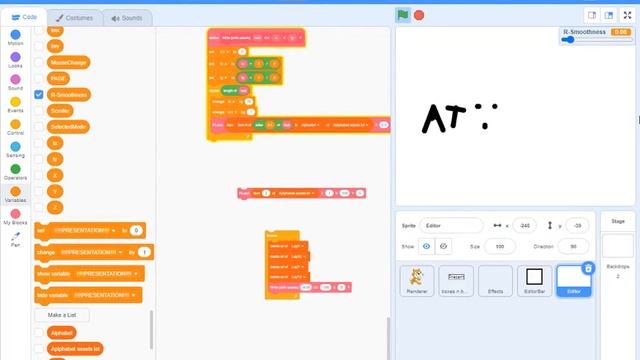640x360 pixels.
Task: Check the X variable checkbox
Action: 39,176
